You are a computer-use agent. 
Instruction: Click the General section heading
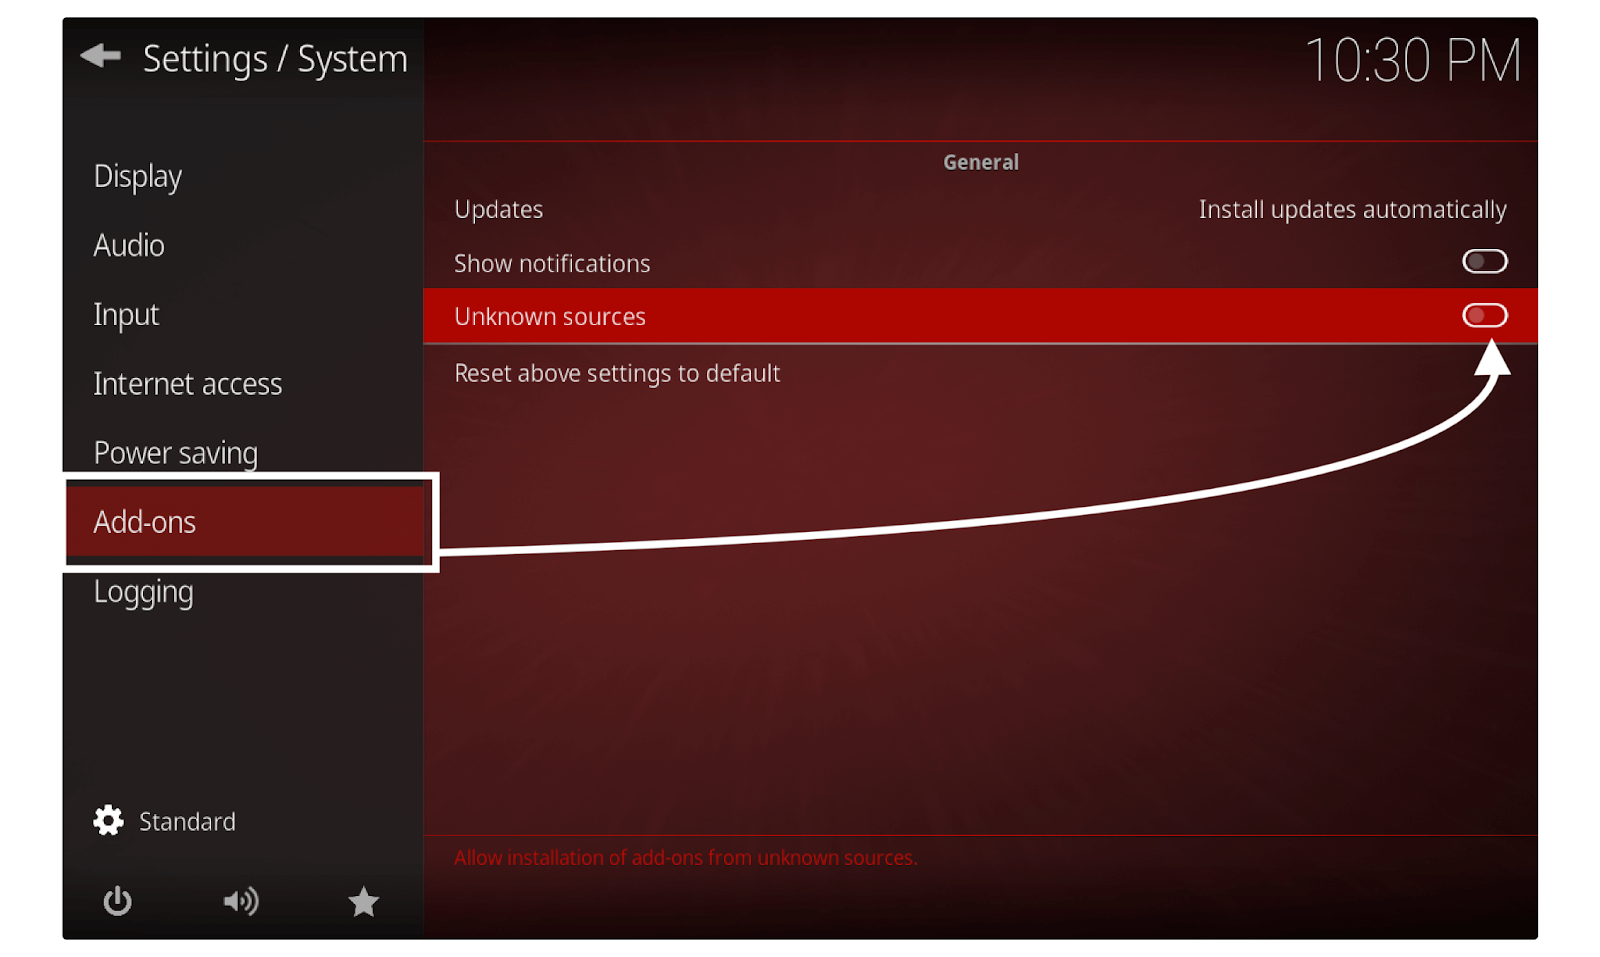point(981,162)
